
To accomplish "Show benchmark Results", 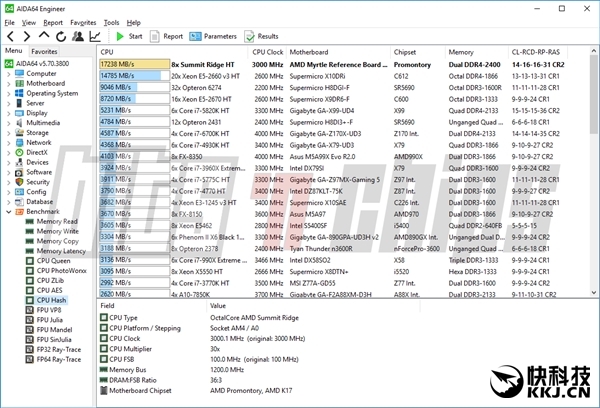I will pos(262,36).
